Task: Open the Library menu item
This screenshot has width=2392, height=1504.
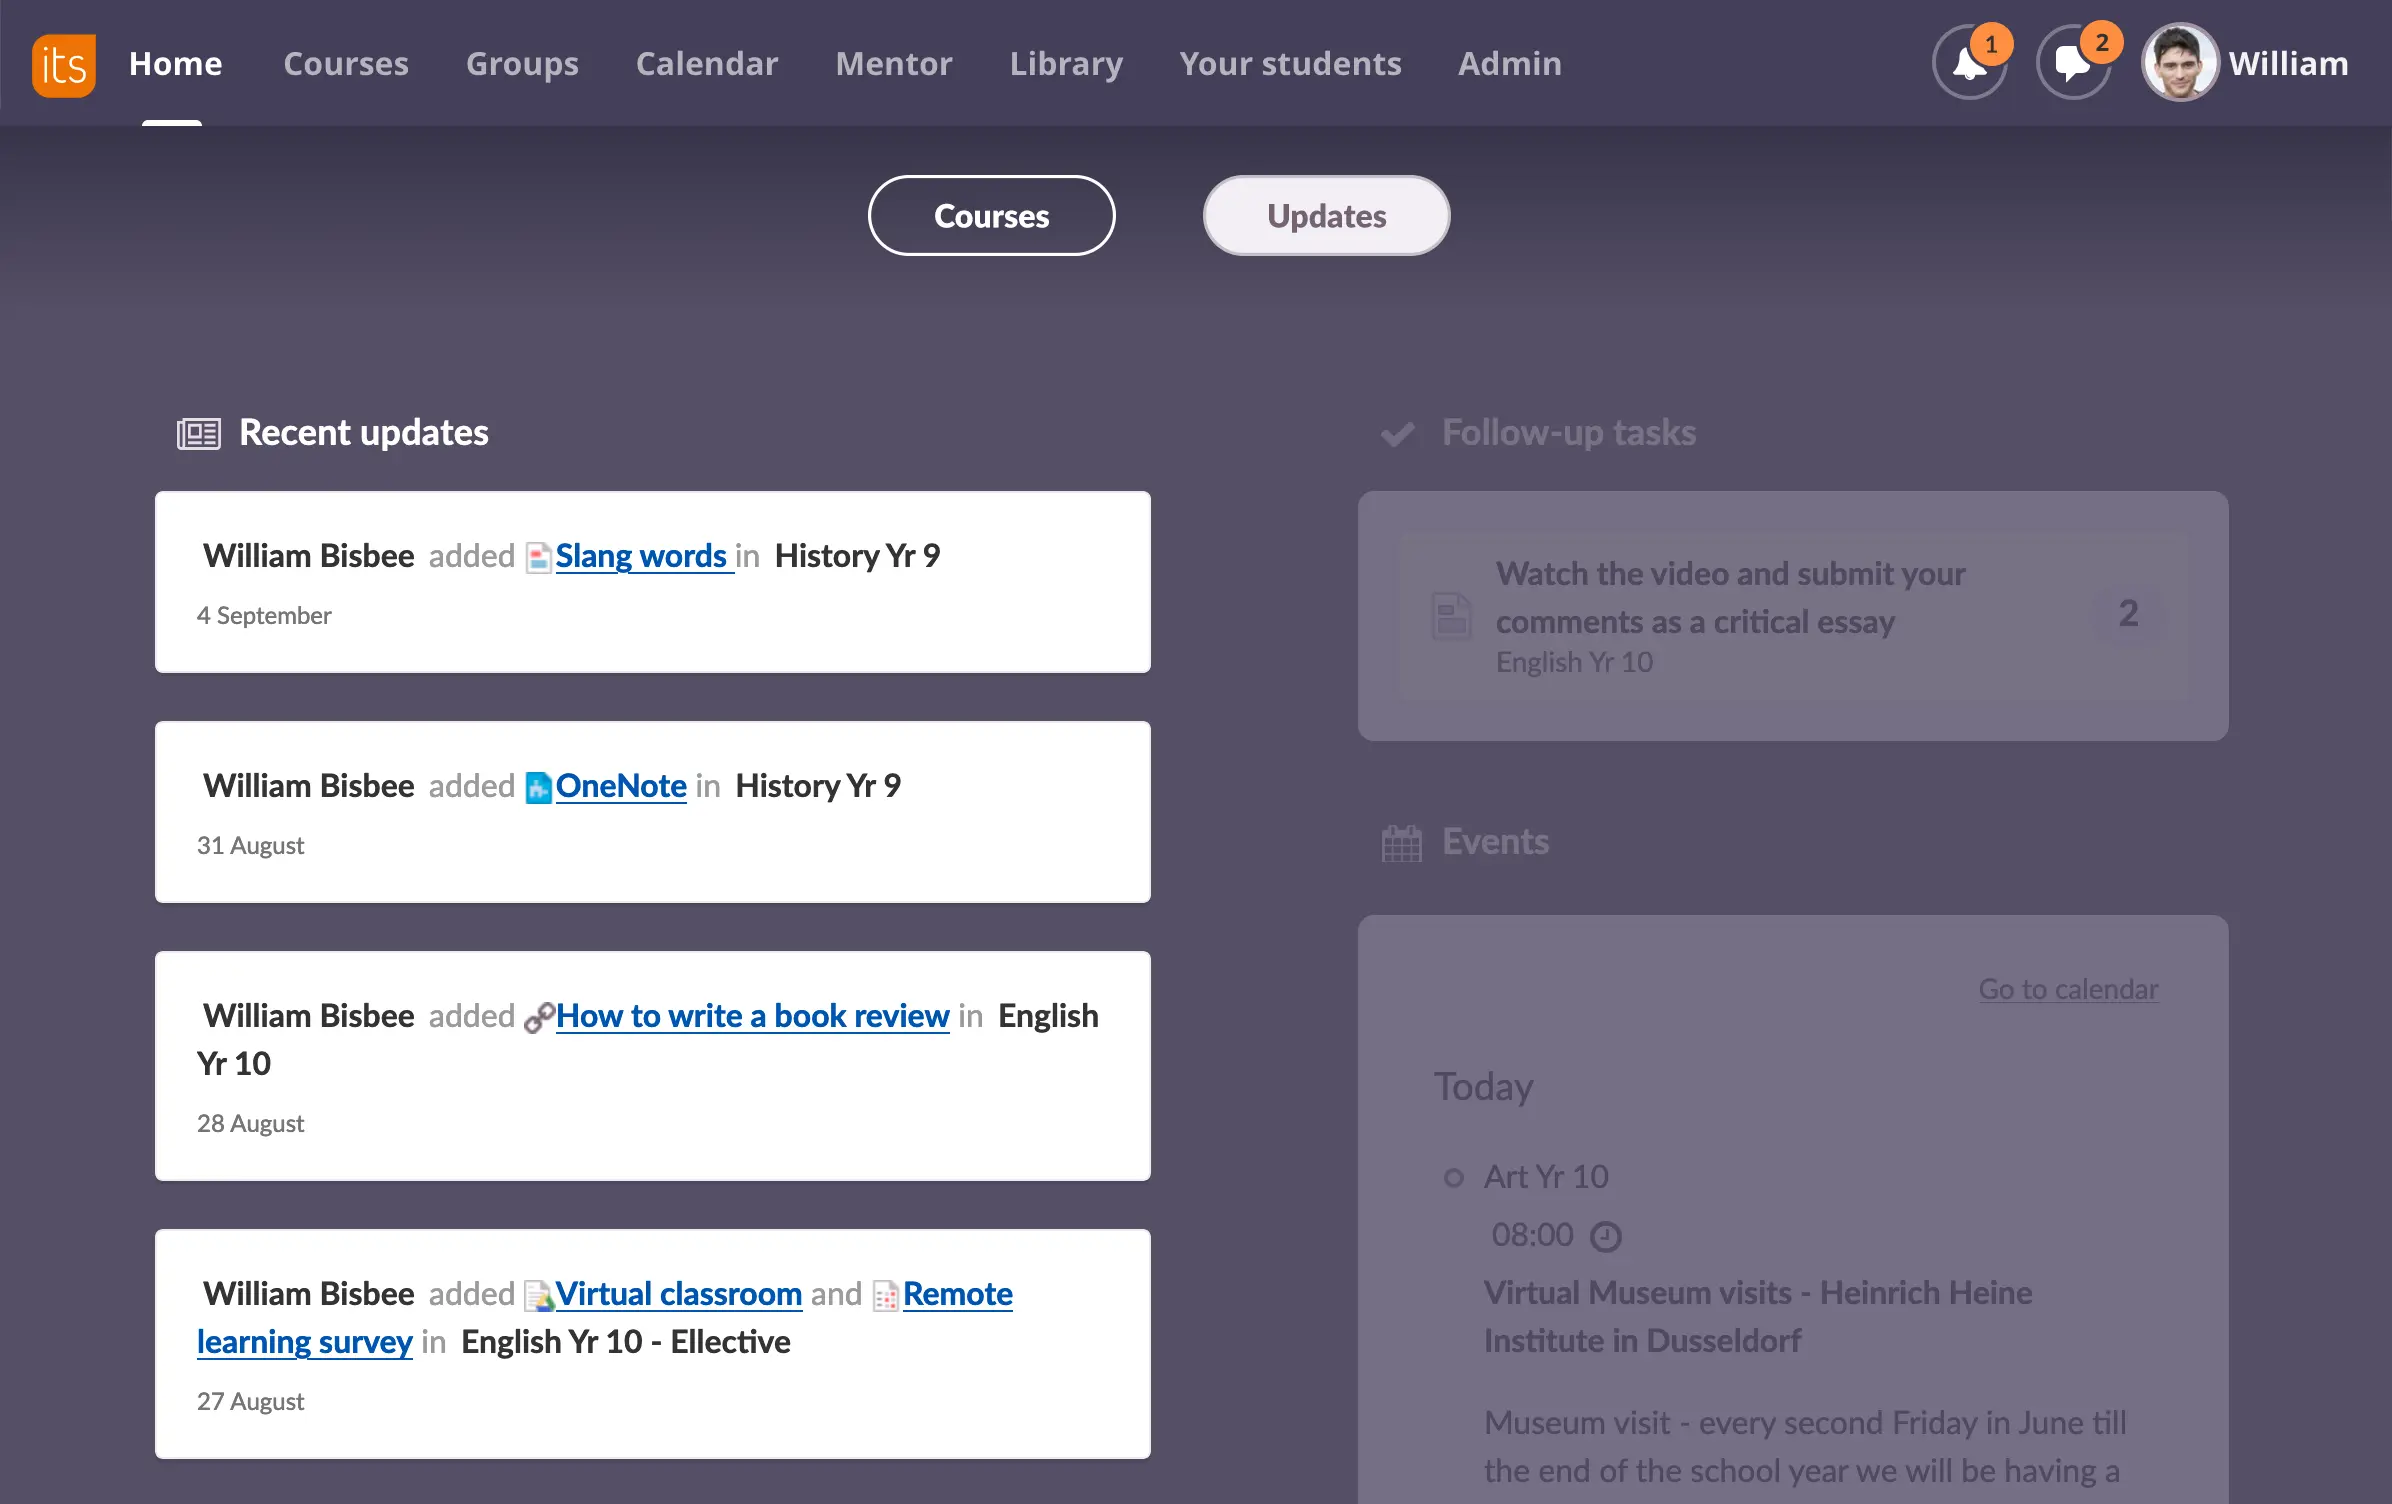Action: tap(1066, 64)
